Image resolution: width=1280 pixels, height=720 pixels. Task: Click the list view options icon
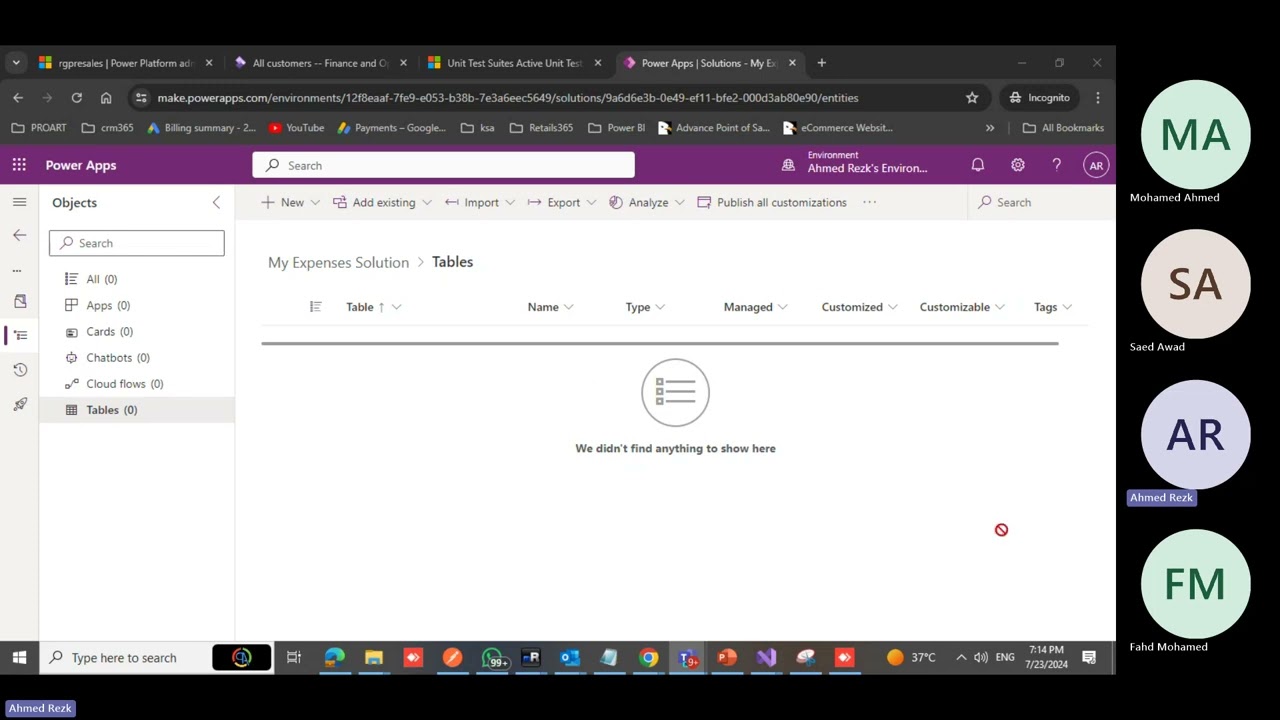(316, 307)
